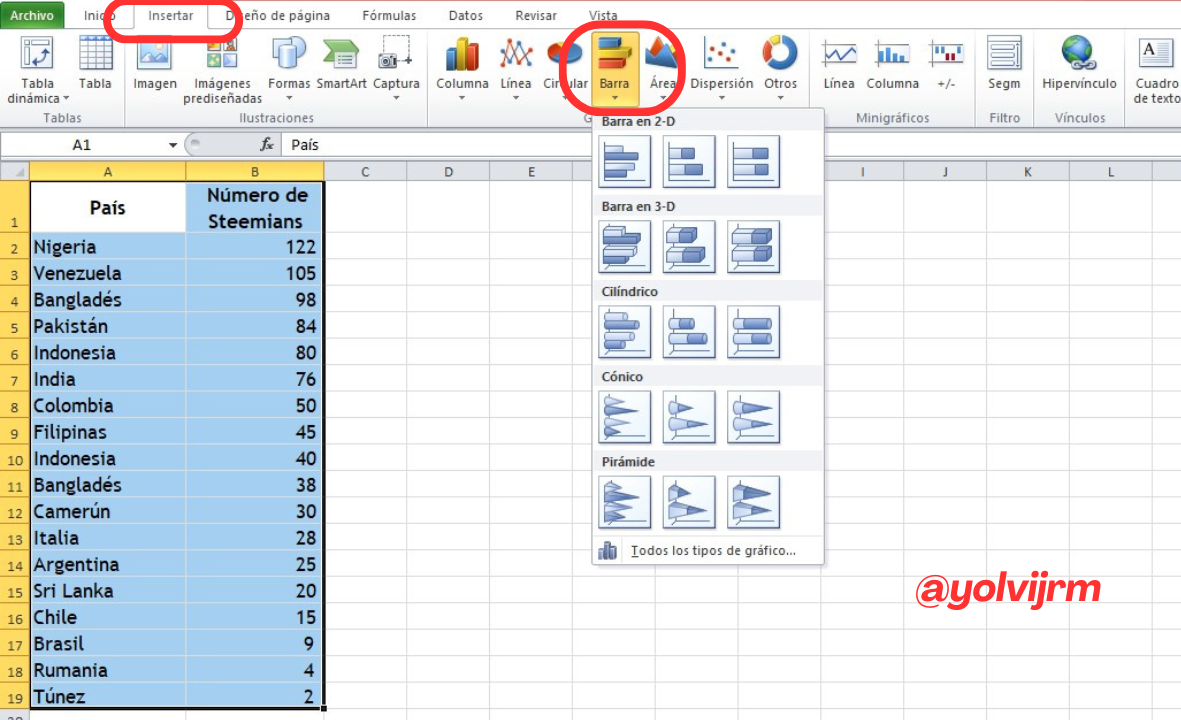Insert a +/- win-loss sparkline
The height and width of the screenshot is (720, 1181).
point(946,64)
